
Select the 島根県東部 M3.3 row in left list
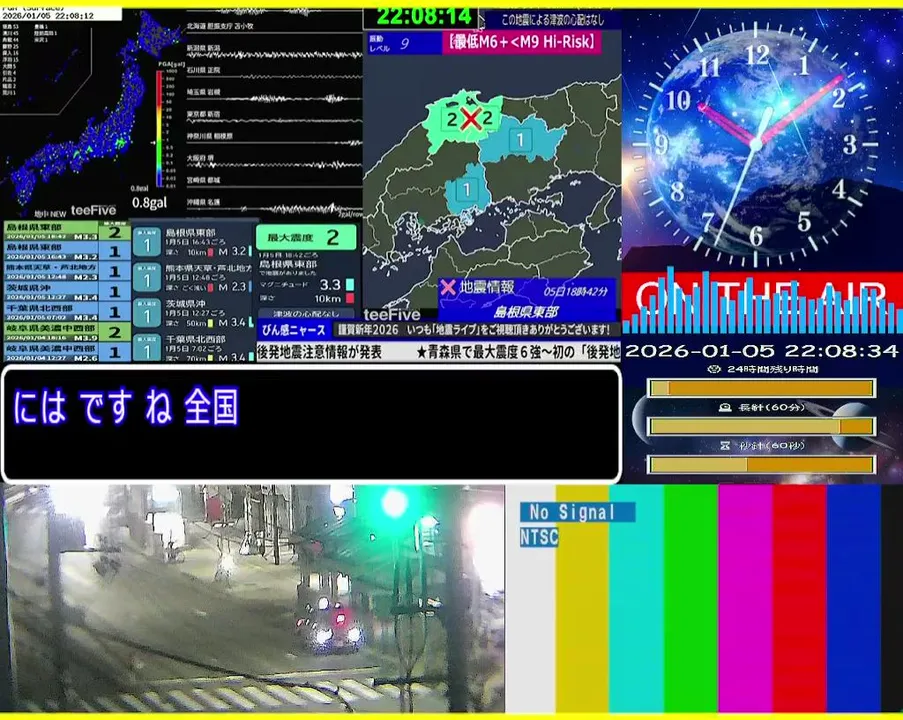pyautogui.click(x=67, y=231)
